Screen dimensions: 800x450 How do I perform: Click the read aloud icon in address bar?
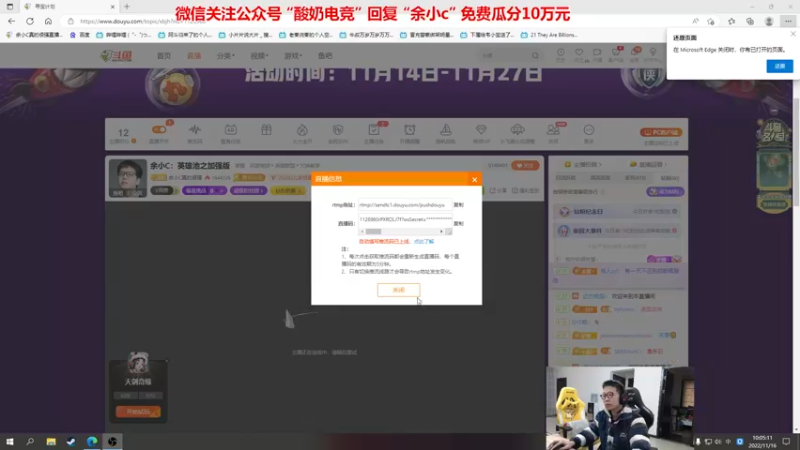click(695, 21)
